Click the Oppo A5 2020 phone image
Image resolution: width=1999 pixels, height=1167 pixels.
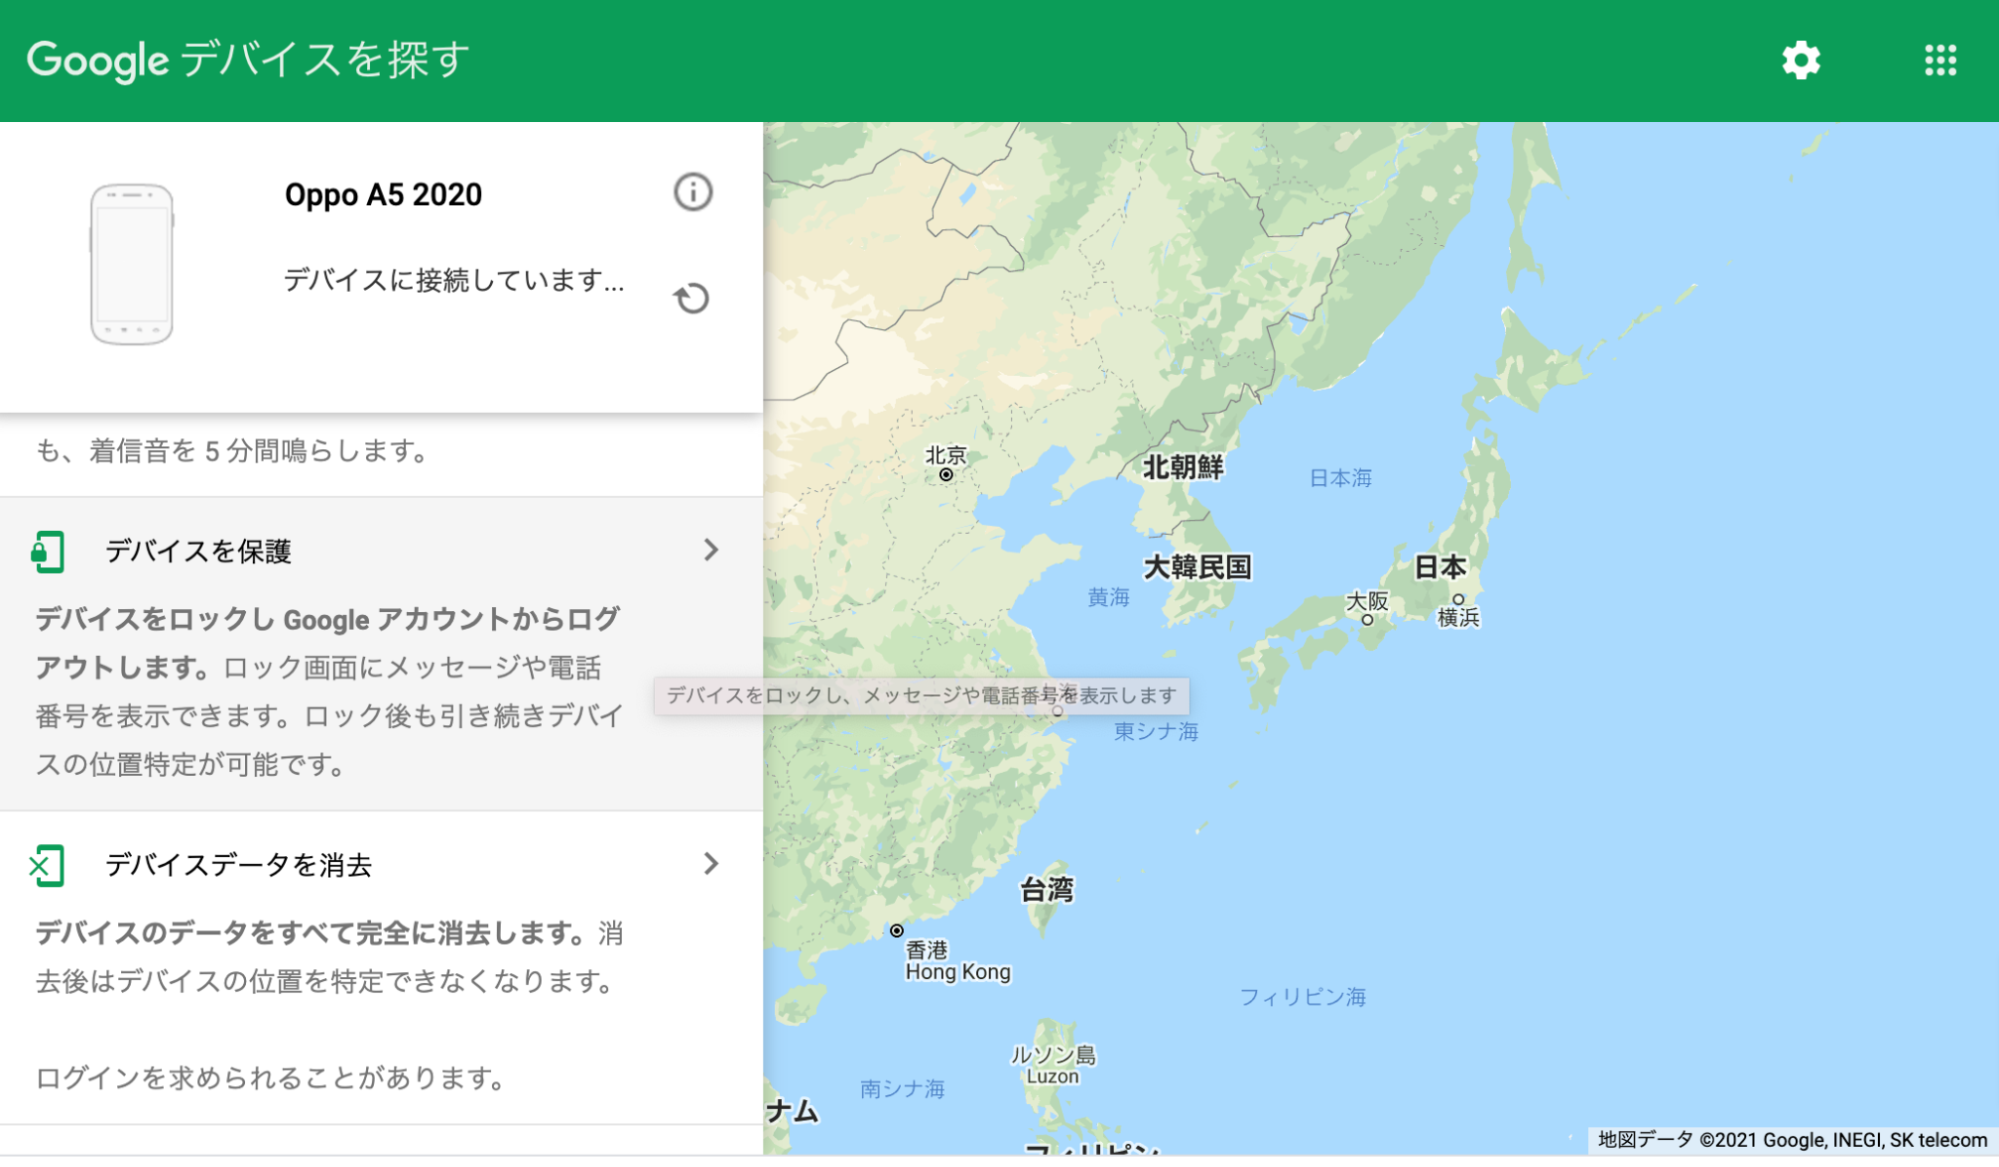[131, 264]
